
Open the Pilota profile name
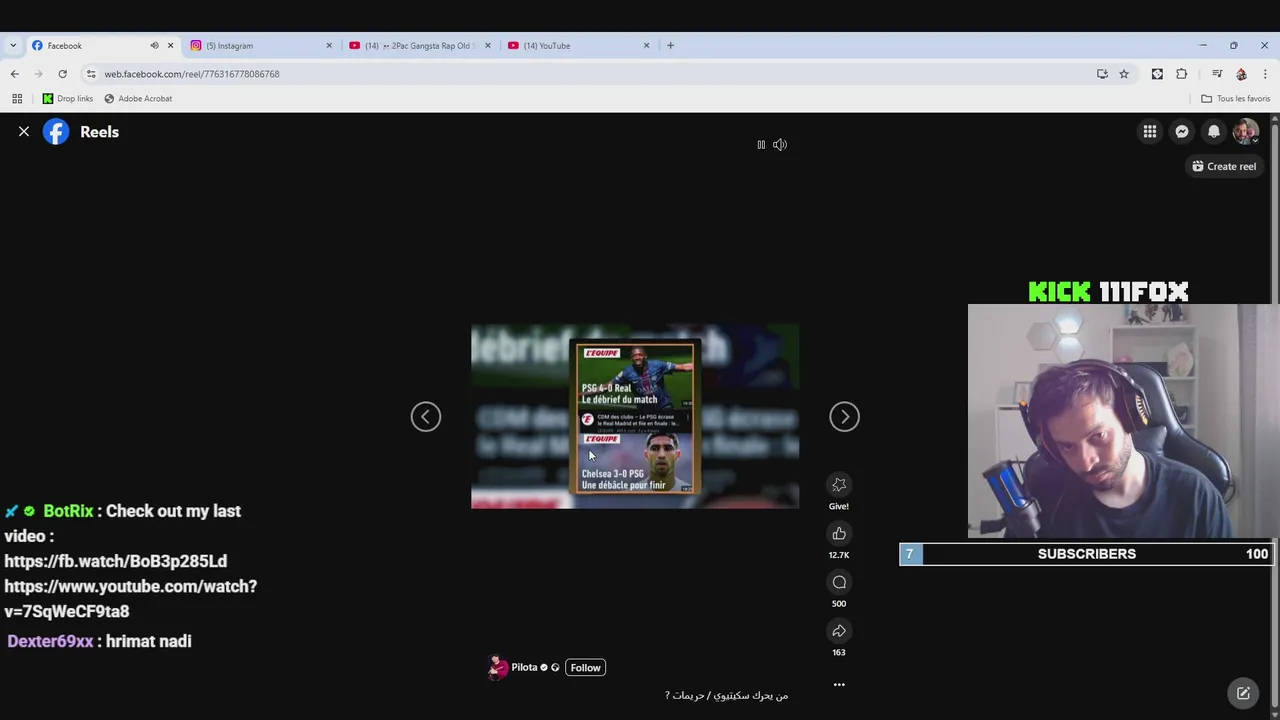(524, 668)
